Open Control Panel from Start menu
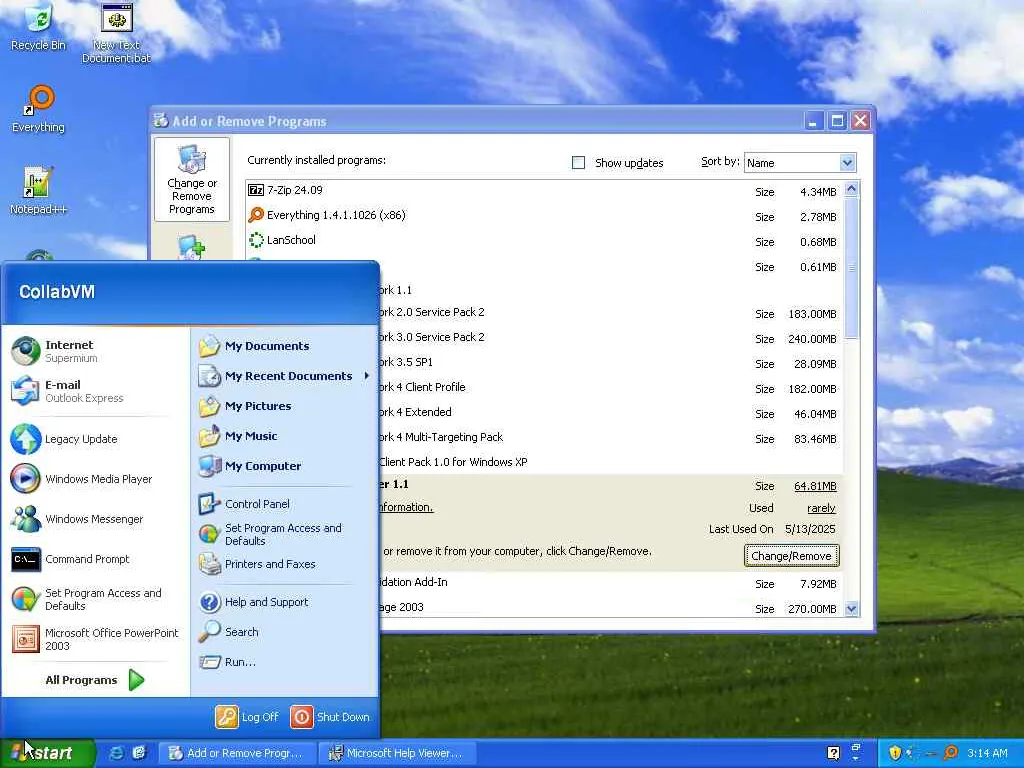 coord(285,504)
